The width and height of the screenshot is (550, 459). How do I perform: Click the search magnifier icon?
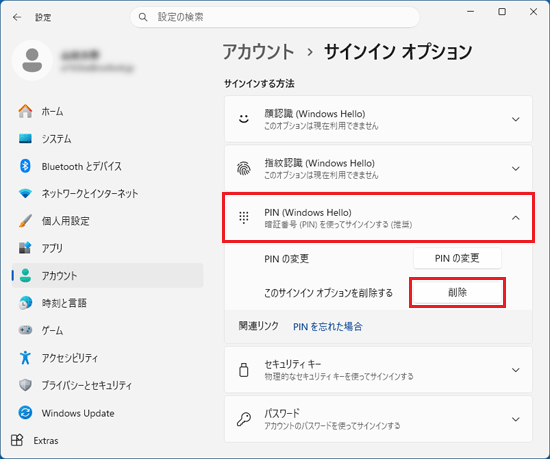coord(143,17)
